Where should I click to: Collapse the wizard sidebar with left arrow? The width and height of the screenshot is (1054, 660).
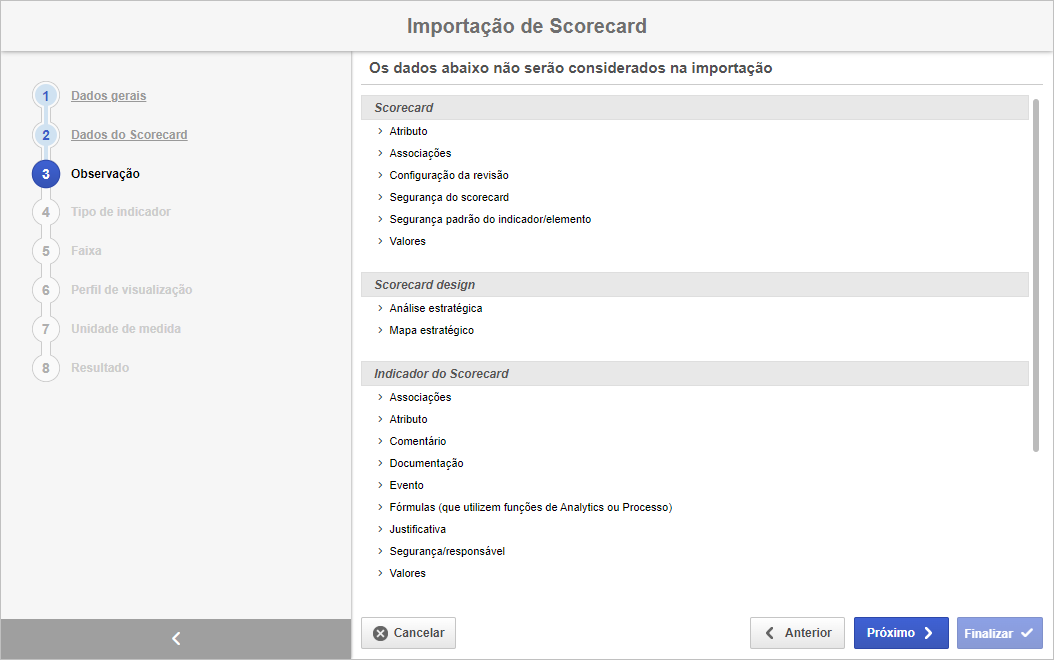coord(176,638)
